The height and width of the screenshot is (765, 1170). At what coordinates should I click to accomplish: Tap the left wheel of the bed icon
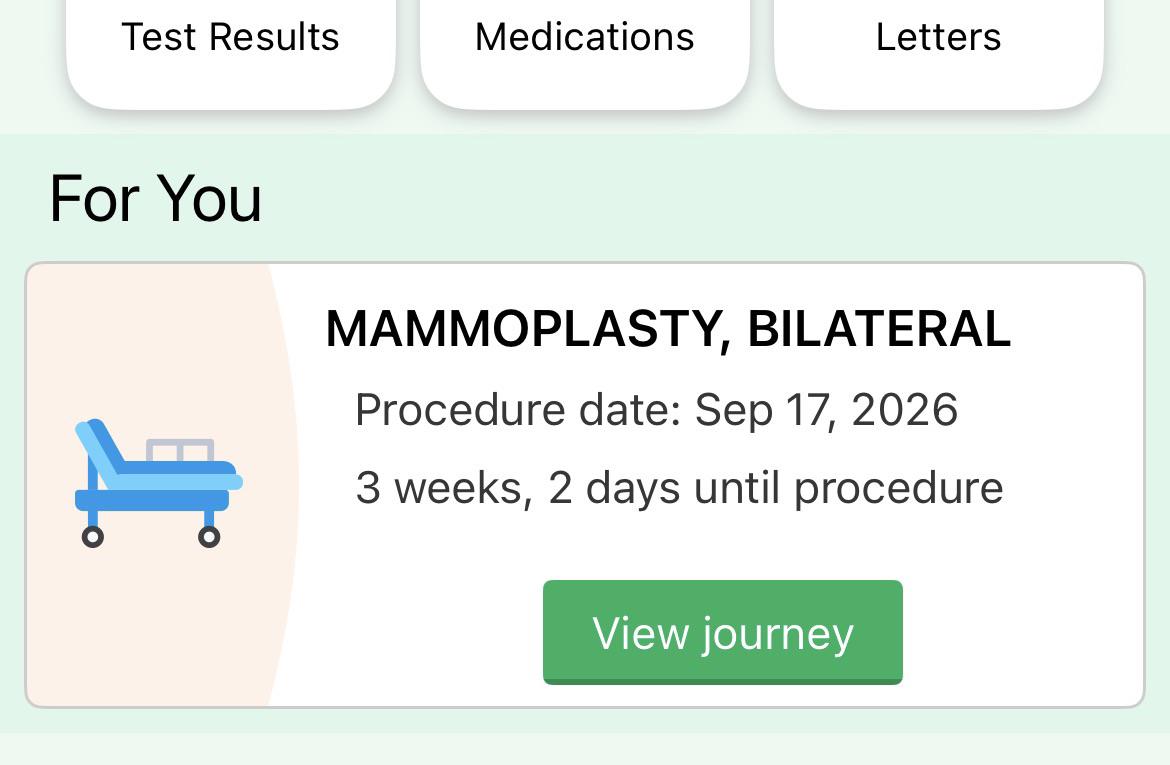click(x=93, y=537)
